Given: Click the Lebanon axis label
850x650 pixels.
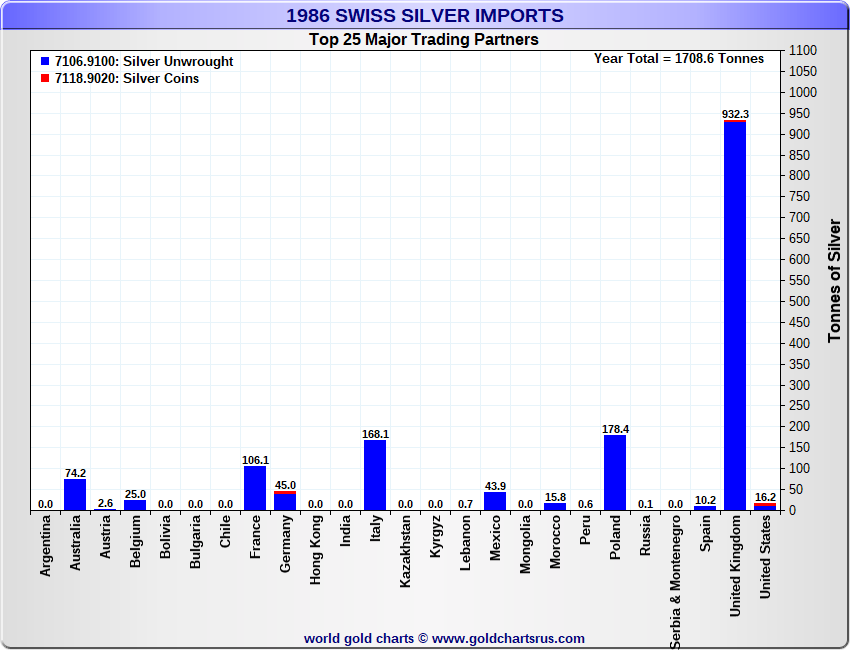Looking at the screenshot, I should point(465,543).
